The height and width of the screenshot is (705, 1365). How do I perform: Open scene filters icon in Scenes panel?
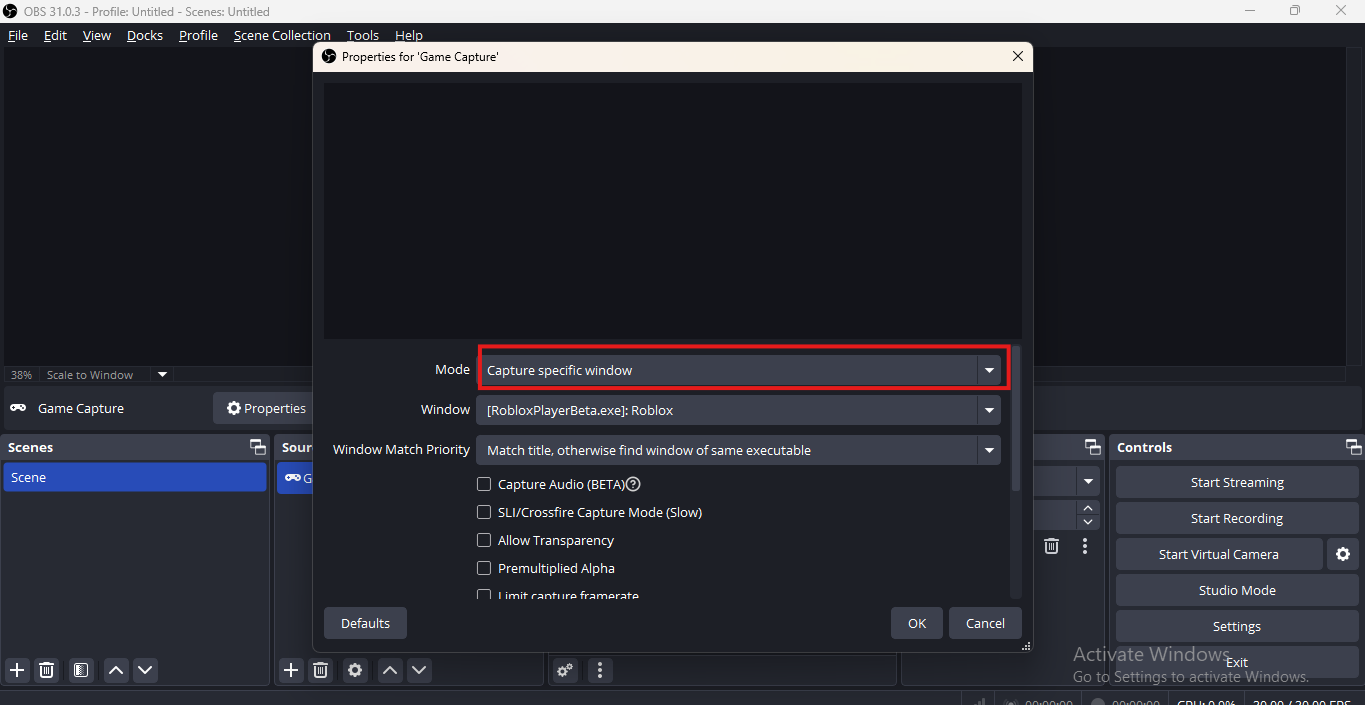click(x=82, y=670)
